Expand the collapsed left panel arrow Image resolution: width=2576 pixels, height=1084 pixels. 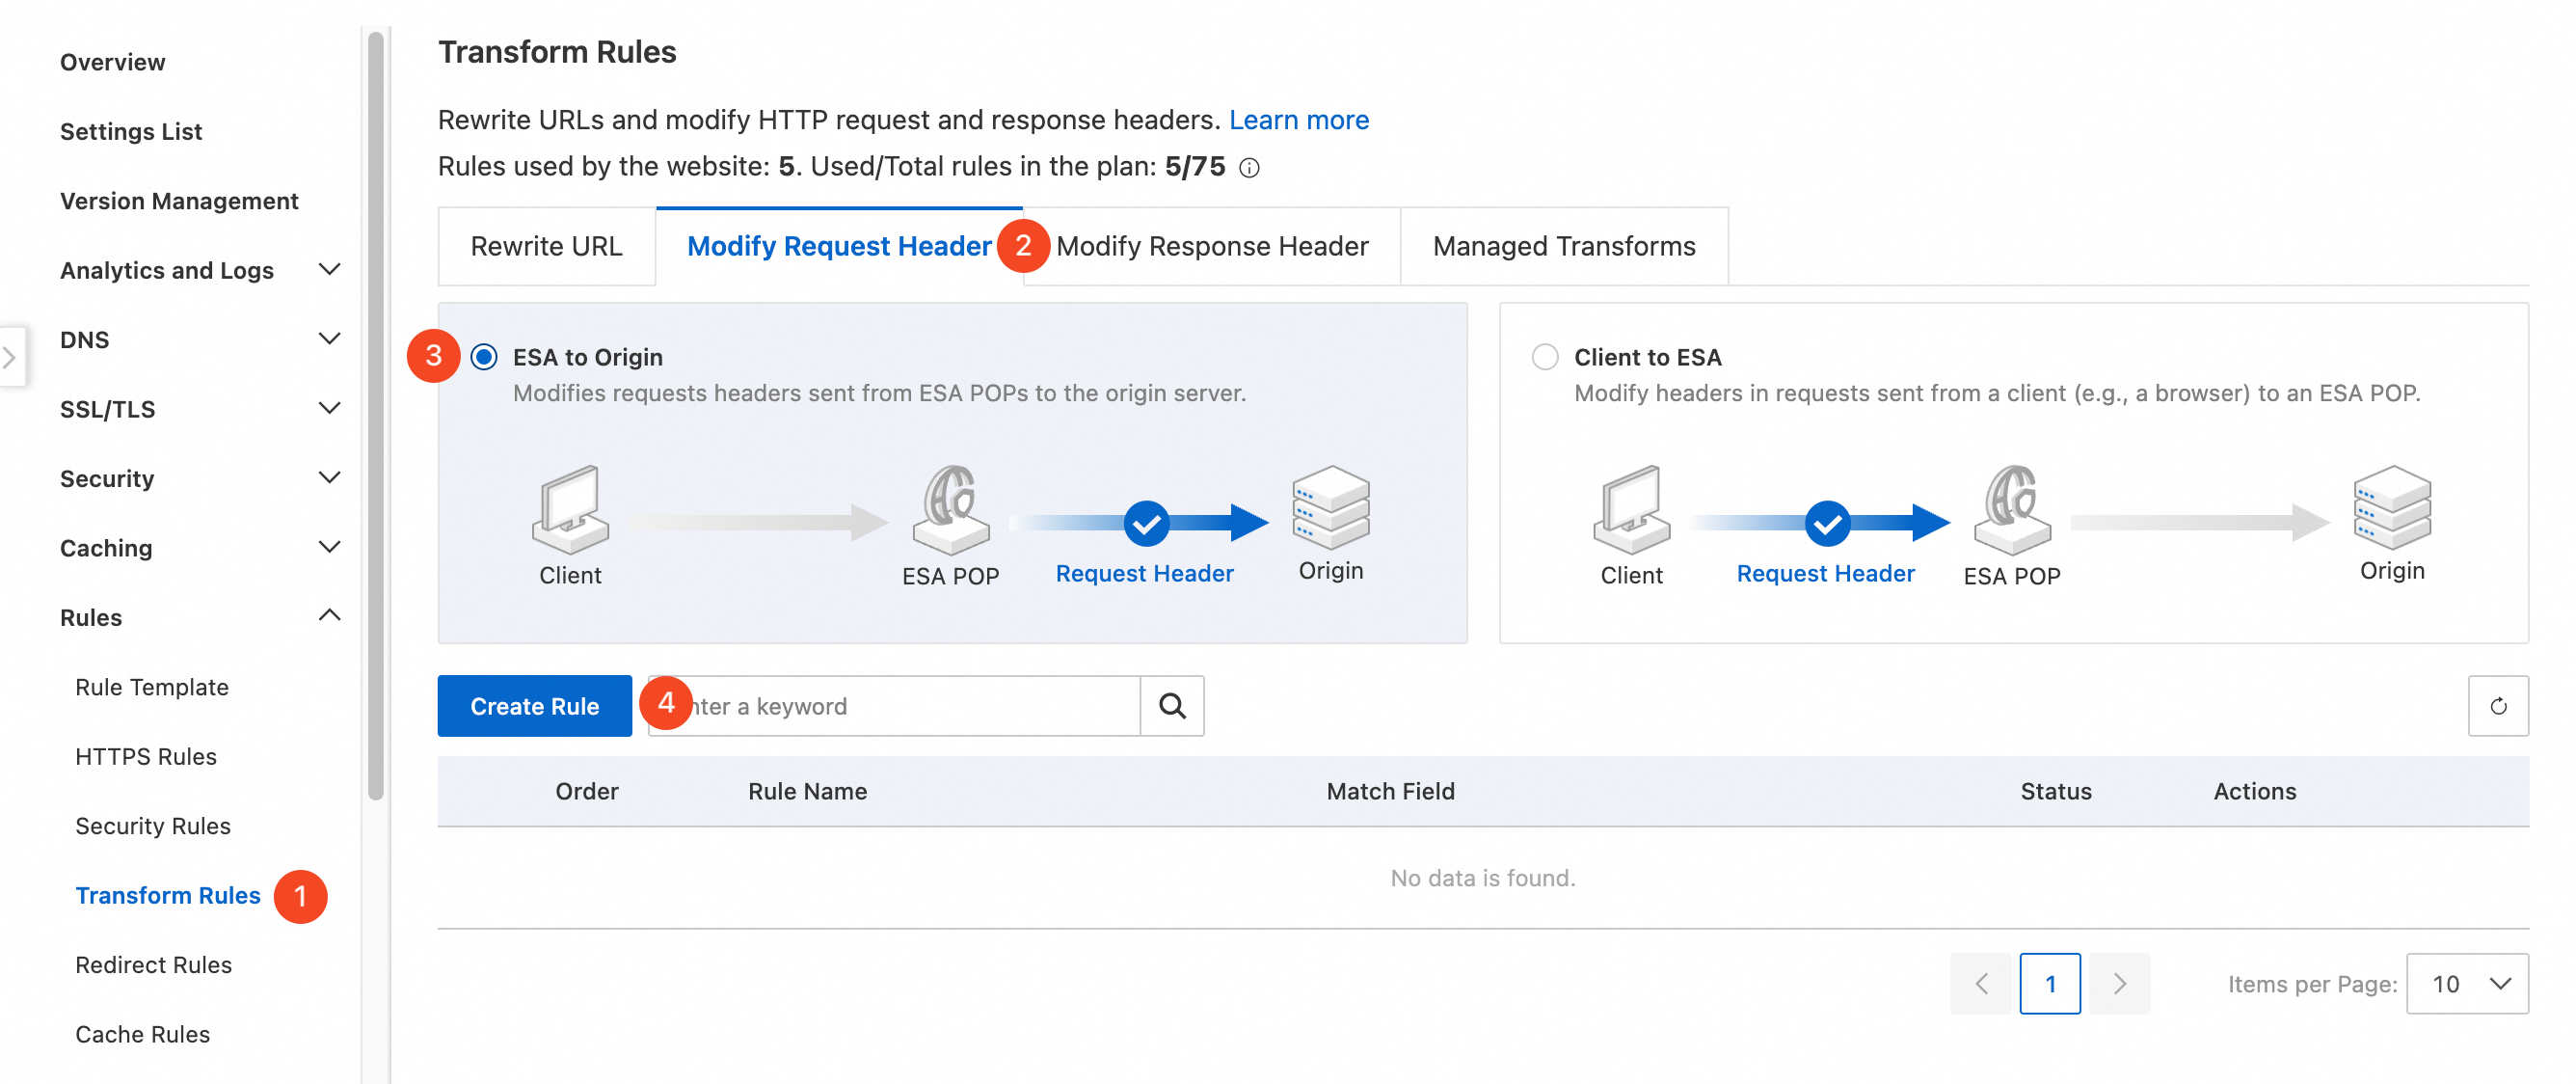pos(10,356)
